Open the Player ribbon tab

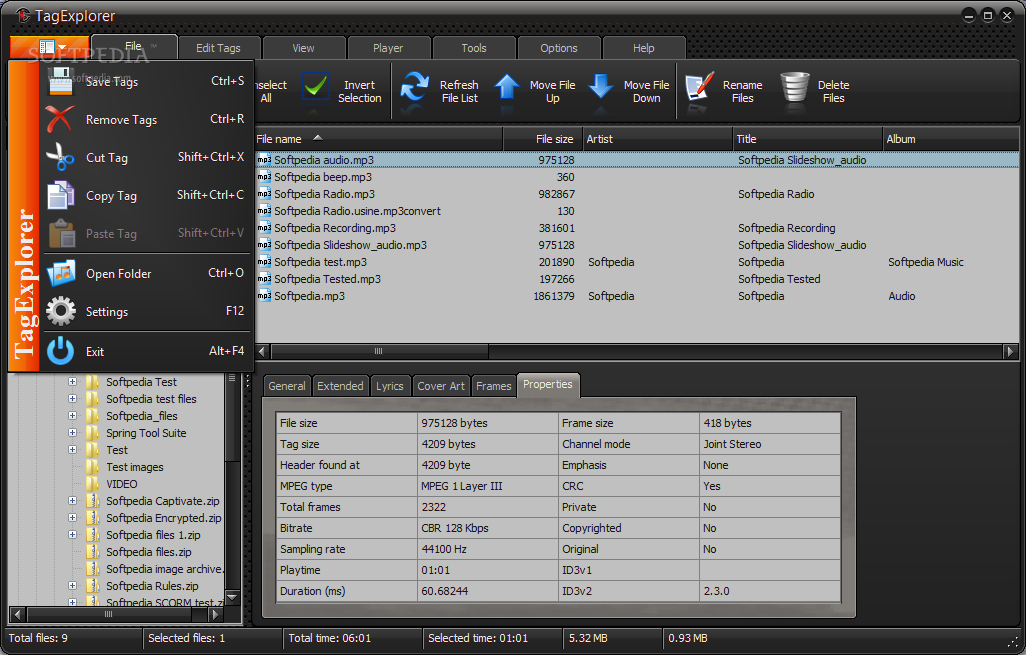click(x=388, y=48)
